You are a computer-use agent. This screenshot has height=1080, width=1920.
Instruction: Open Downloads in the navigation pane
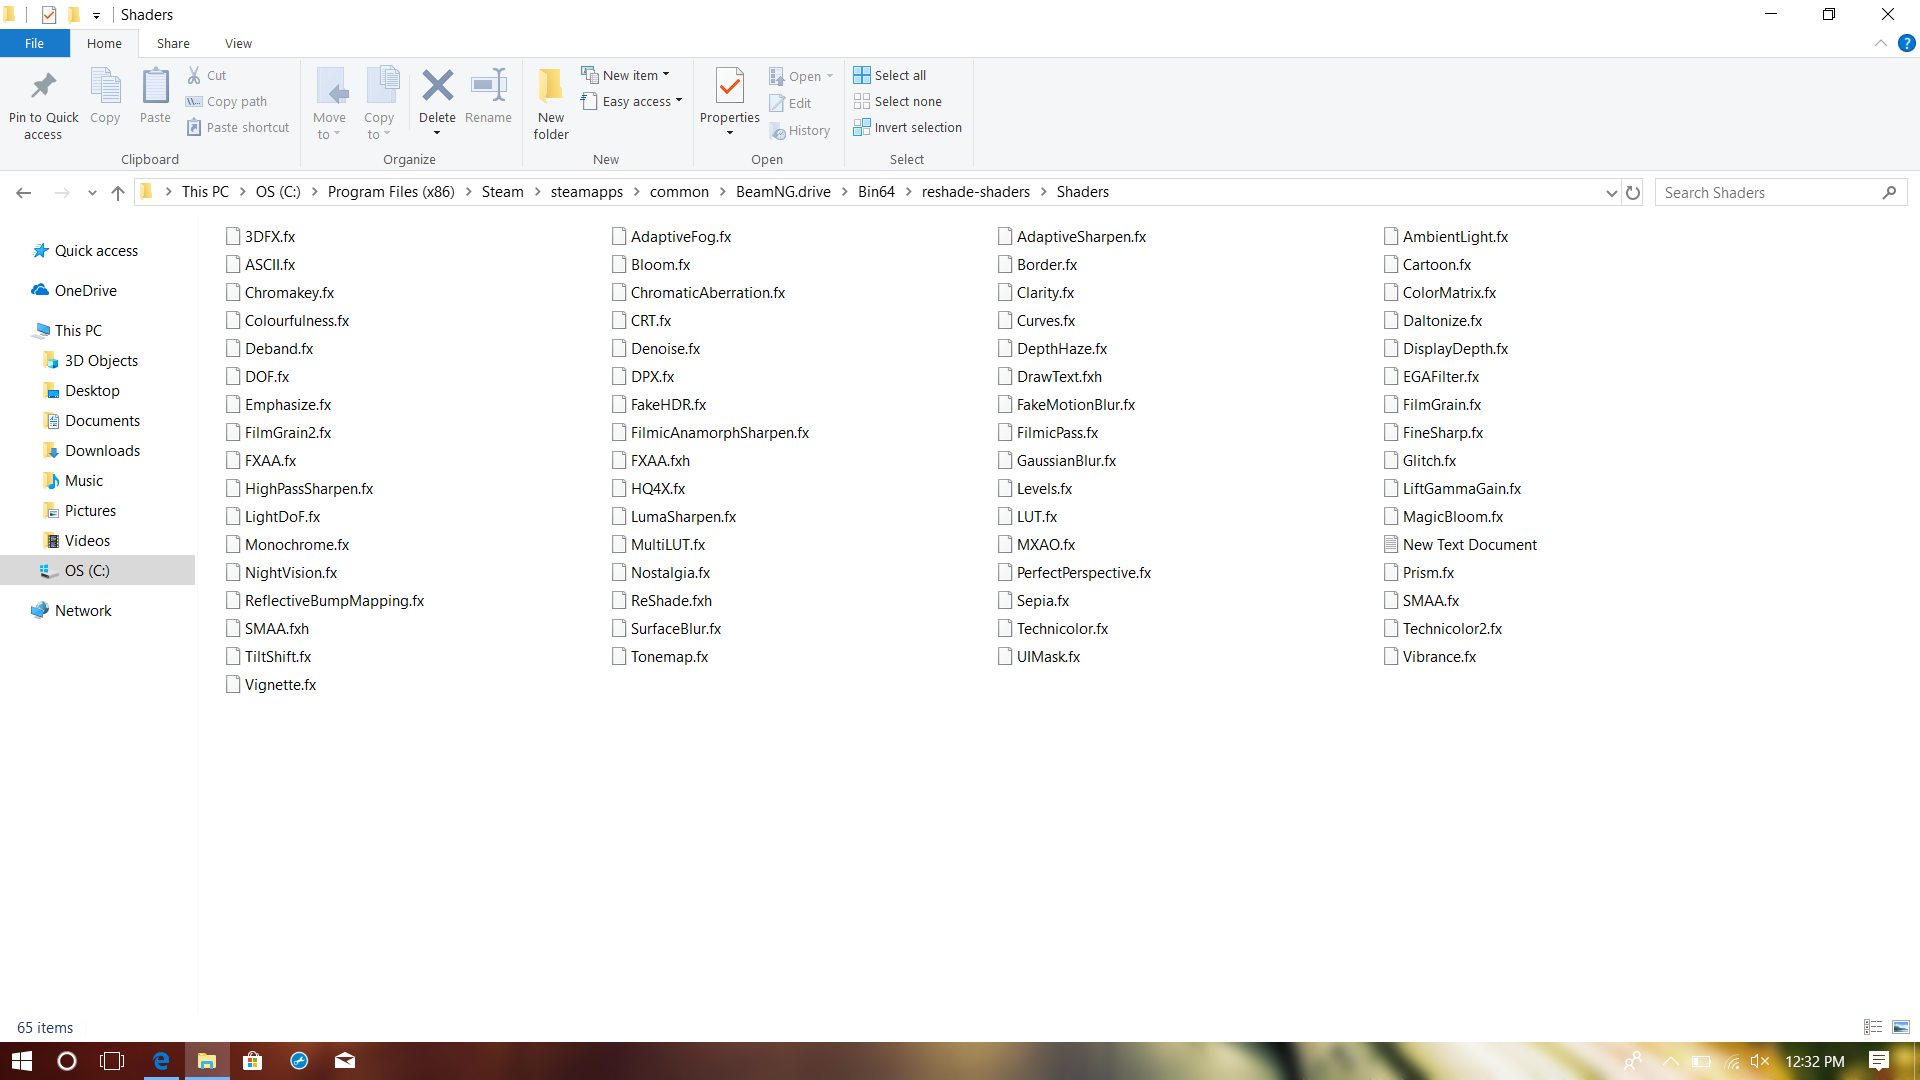(102, 451)
